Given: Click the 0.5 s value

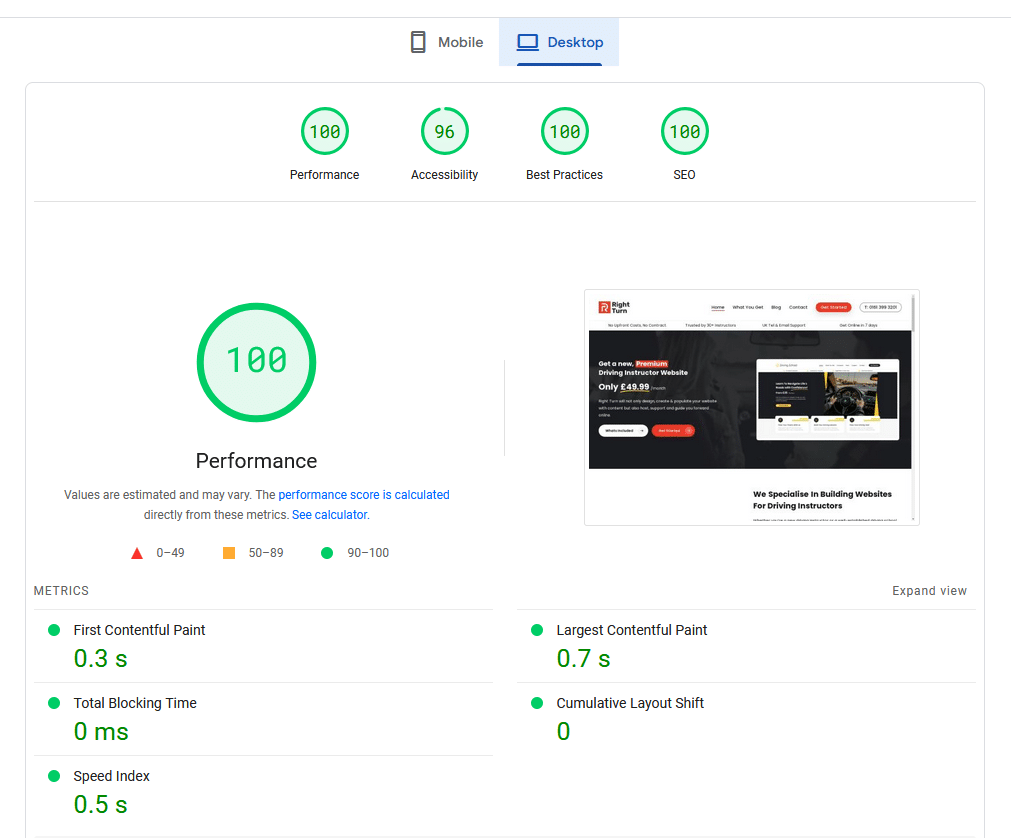Looking at the screenshot, I should point(101,804).
